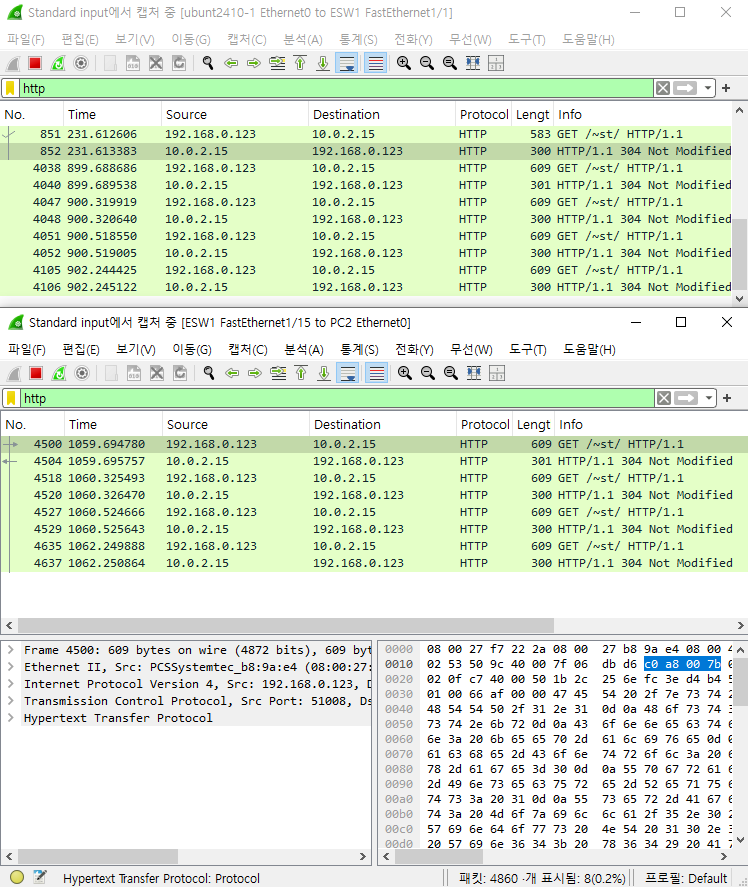The image size is (748, 887).
Task: Jump to first packet in top window
Action: (x=300, y=63)
